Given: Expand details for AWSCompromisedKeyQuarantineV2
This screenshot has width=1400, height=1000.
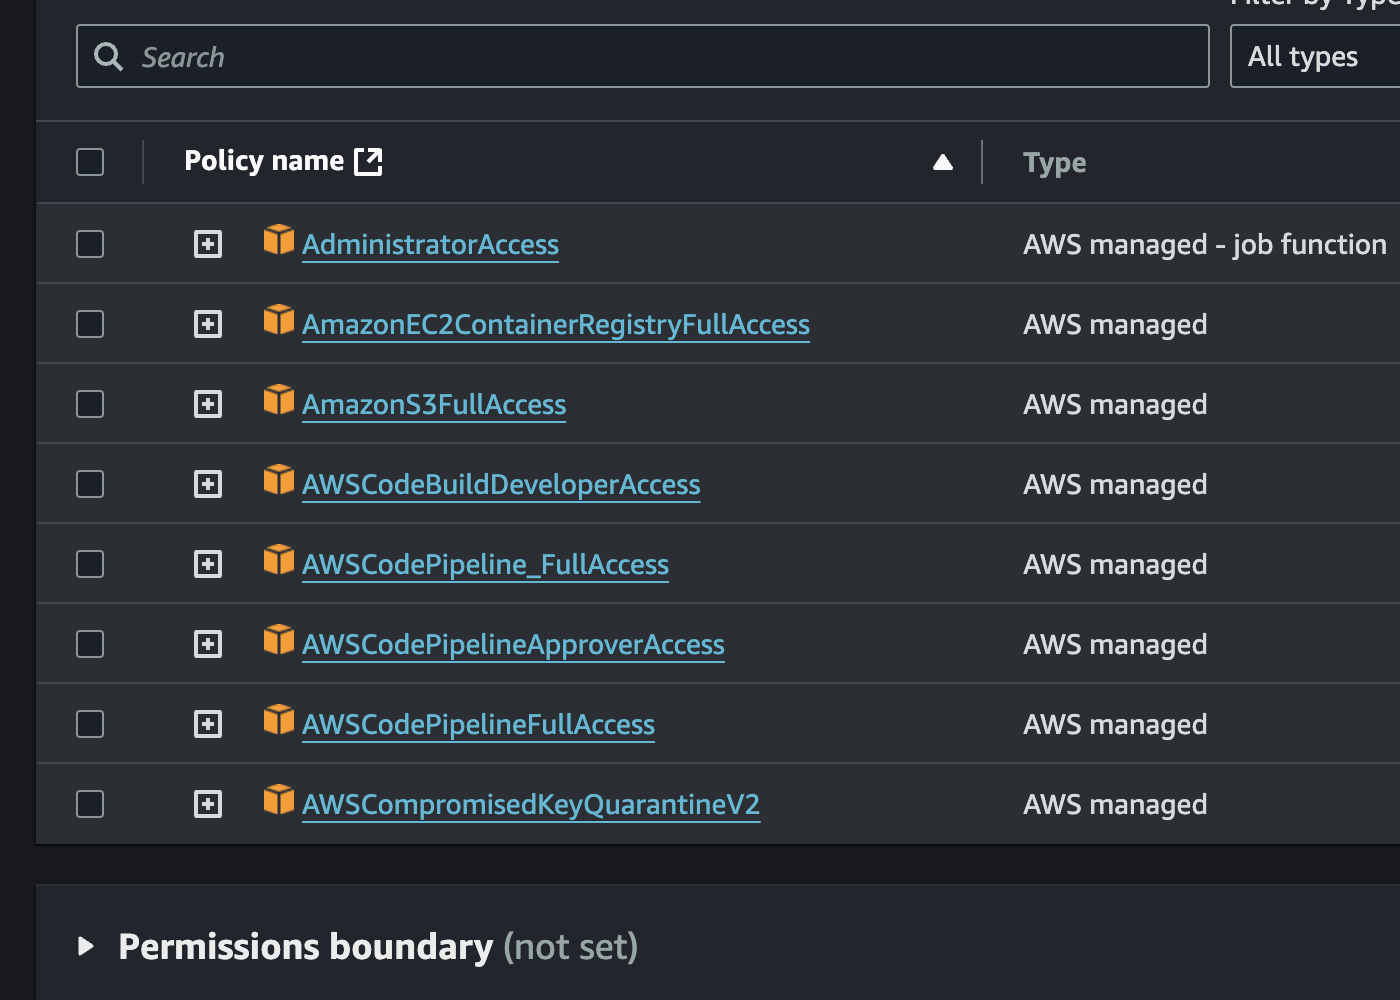Looking at the screenshot, I should point(208,803).
